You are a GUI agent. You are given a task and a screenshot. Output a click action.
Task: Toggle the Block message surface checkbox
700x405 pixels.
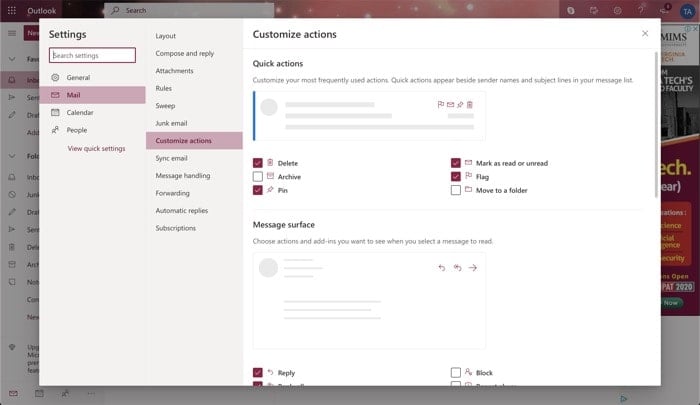pos(455,372)
